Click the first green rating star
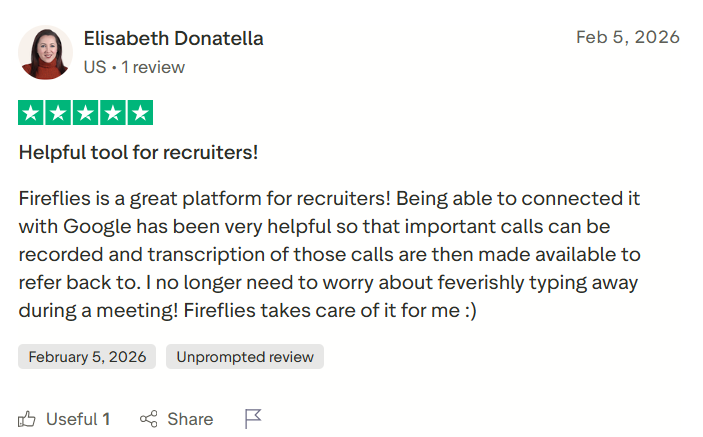 coord(30,113)
